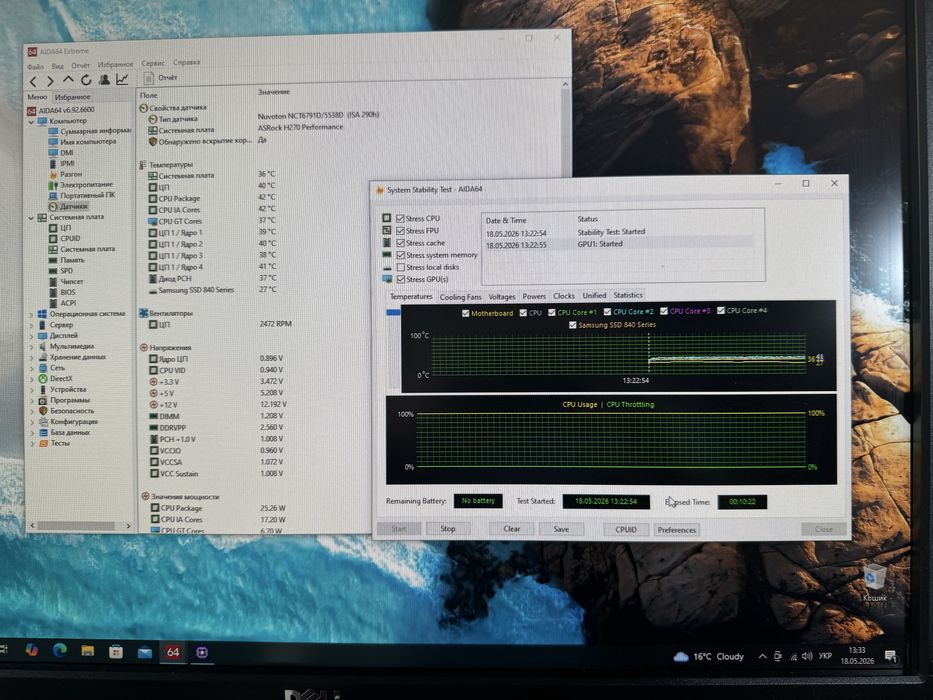Click the graph chart icon in AIDA64 toolbar

[x=122, y=79]
